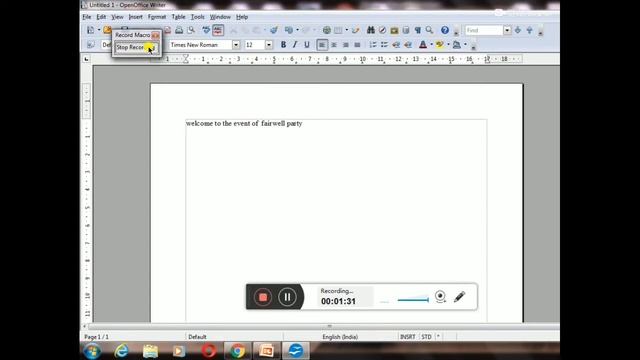Run the Spelling and Grammar check
Image resolution: width=640 pixels, height=360 pixels.
[x=206, y=30]
